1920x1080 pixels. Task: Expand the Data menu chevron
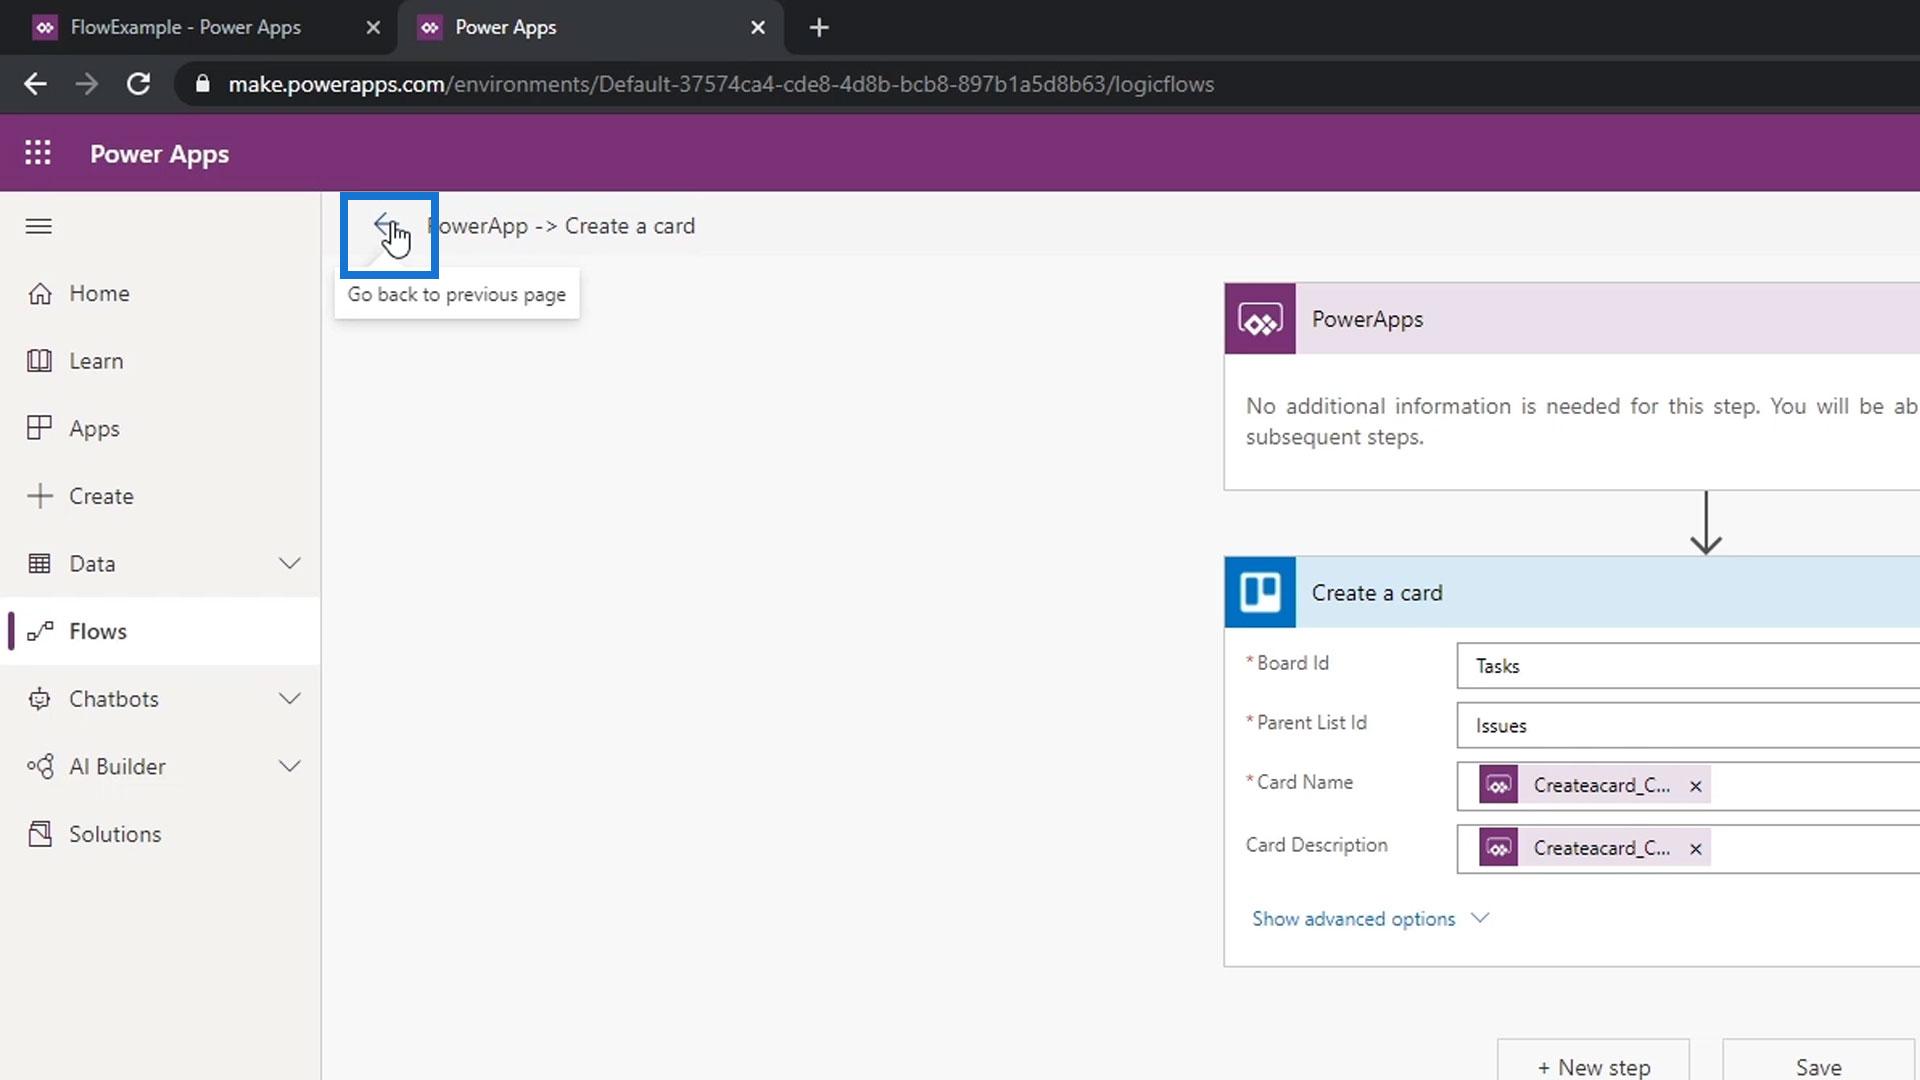289,564
